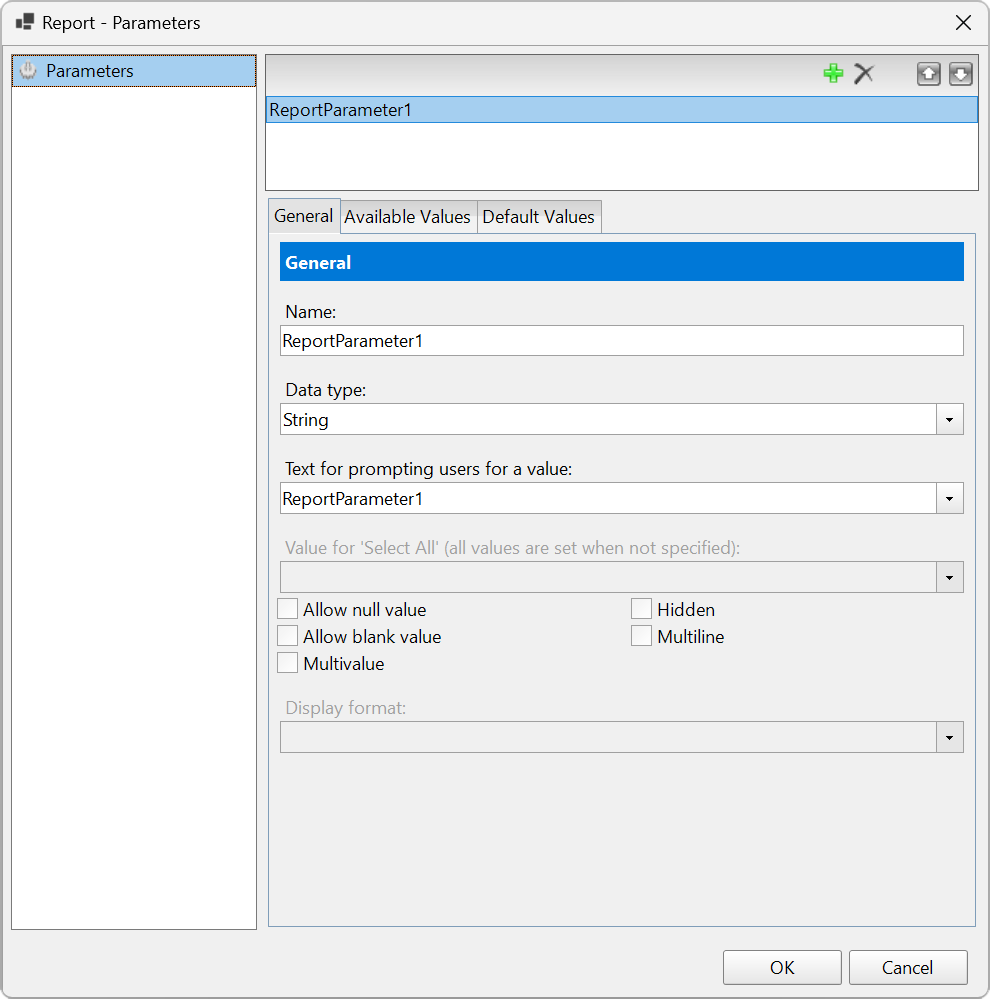Toggle the Multivalue checkbox
The image size is (990, 999).
(287, 663)
